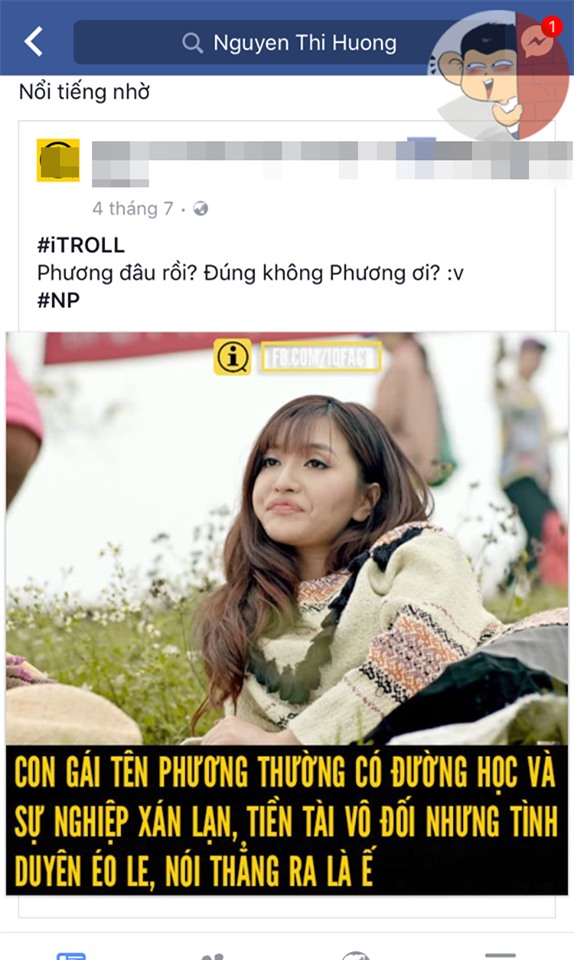
Task: Open the yellow page profile avatar
Action: [58, 160]
